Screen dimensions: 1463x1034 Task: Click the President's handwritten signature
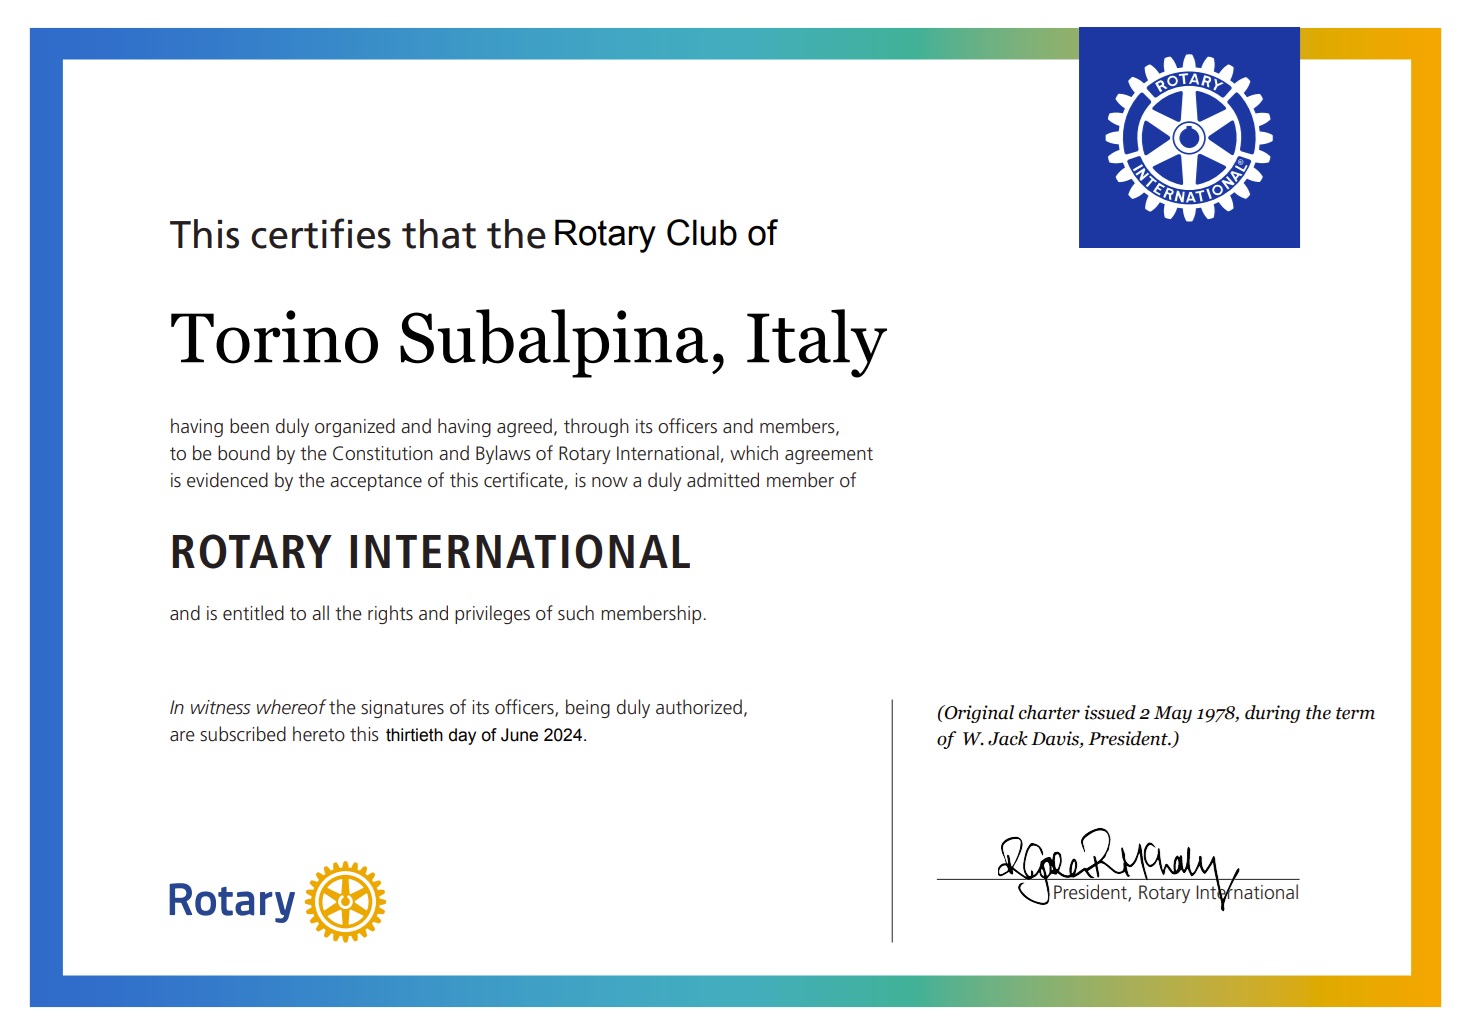pos(1110,860)
